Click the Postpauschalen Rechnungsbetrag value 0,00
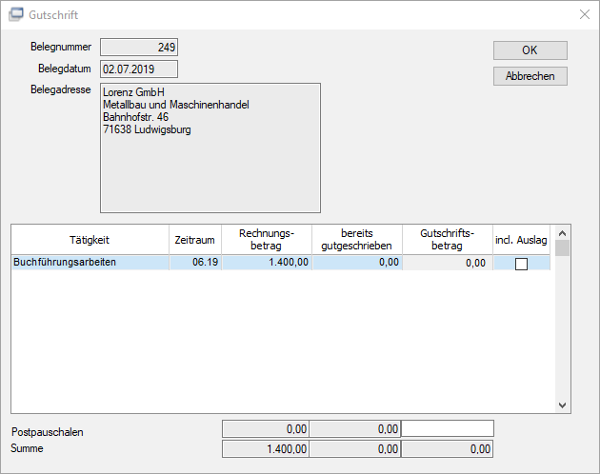 click(x=266, y=429)
